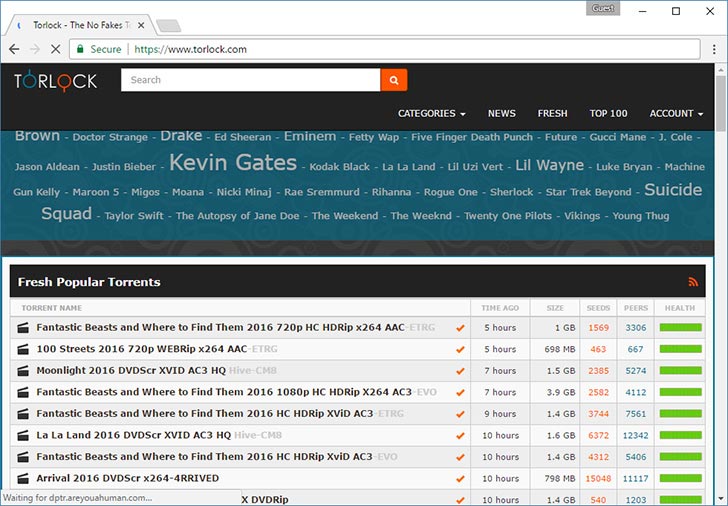Open Arrival 2016 DVDScr x264-4RRIVED torrent

pos(128,478)
